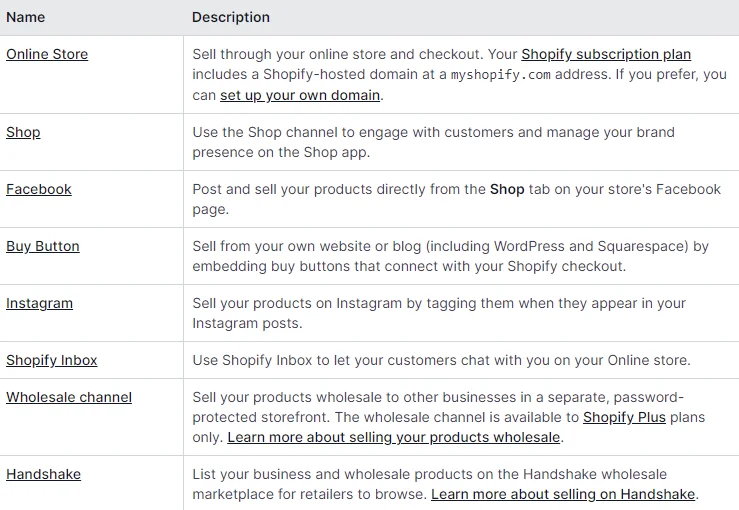The height and width of the screenshot is (510, 739).
Task: Visit the Shopify Inbox link
Action: pyautogui.click(x=52, y=361)
